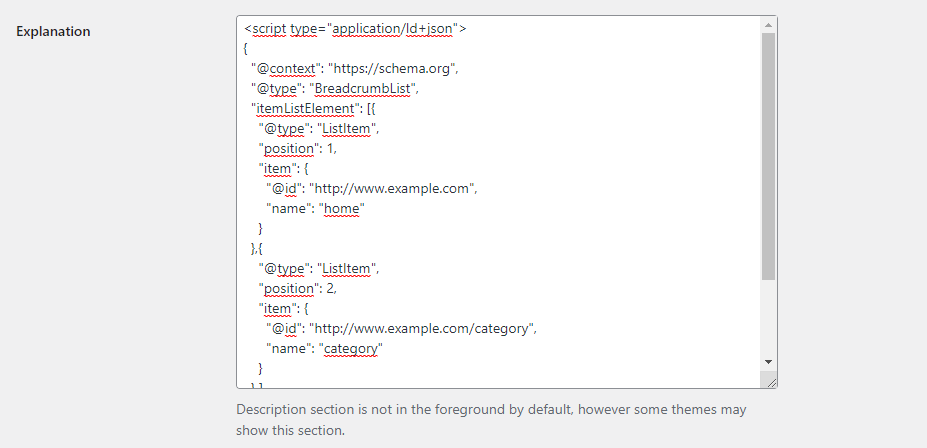Click the http://www.example.com/category URL text
927x448 pixels.
[422, 328]
